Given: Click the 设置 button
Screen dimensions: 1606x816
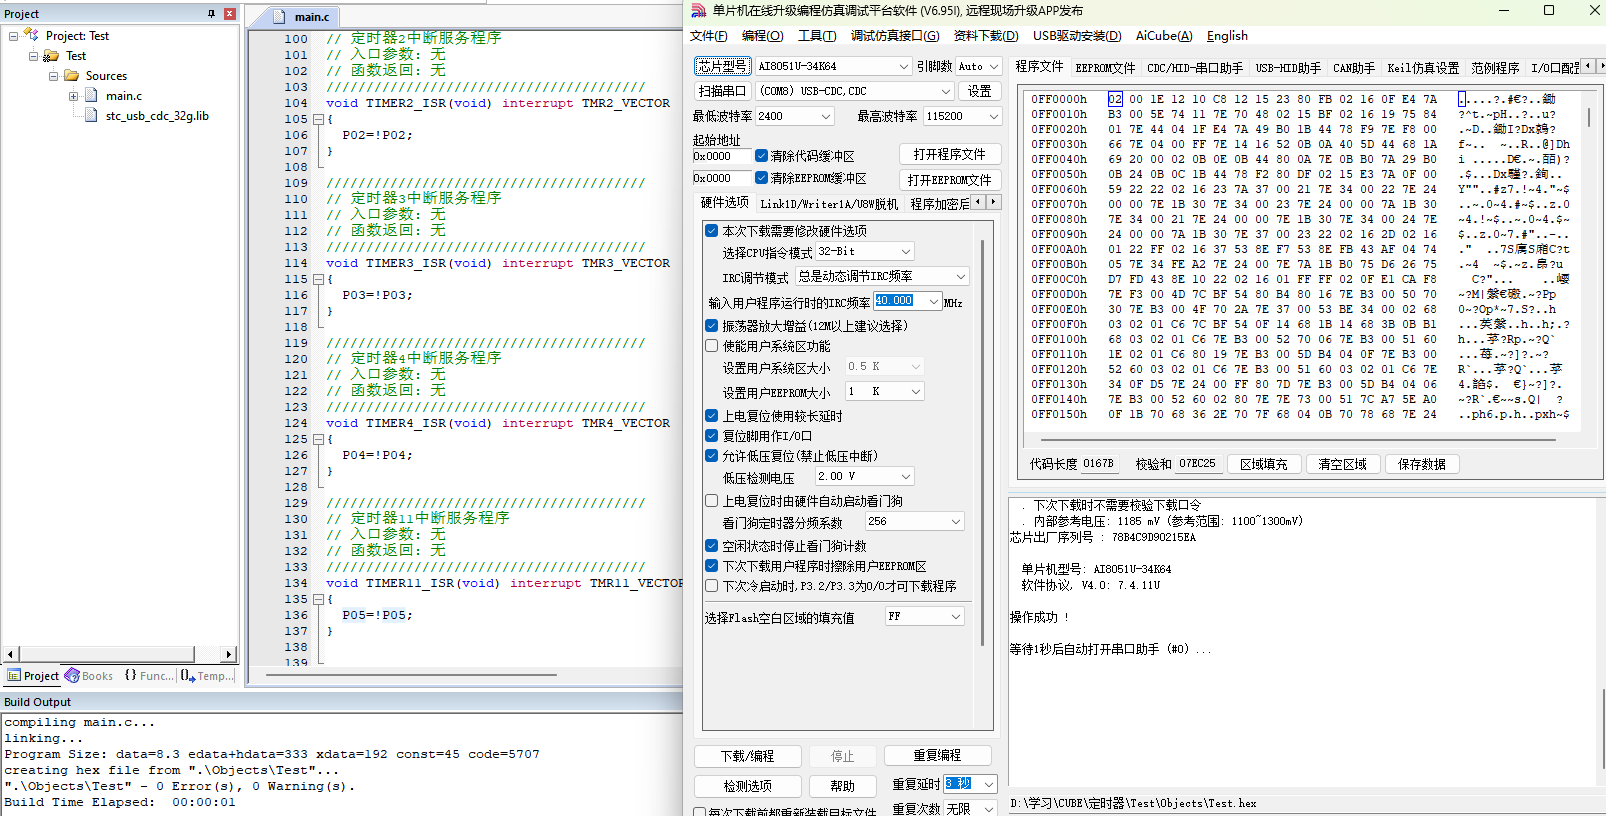Looking at the screenshot, I should (x=980, y=91).
